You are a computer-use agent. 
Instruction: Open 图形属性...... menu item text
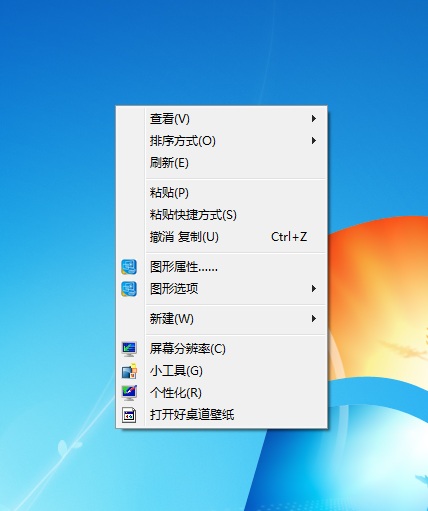[x=184, y=267]
